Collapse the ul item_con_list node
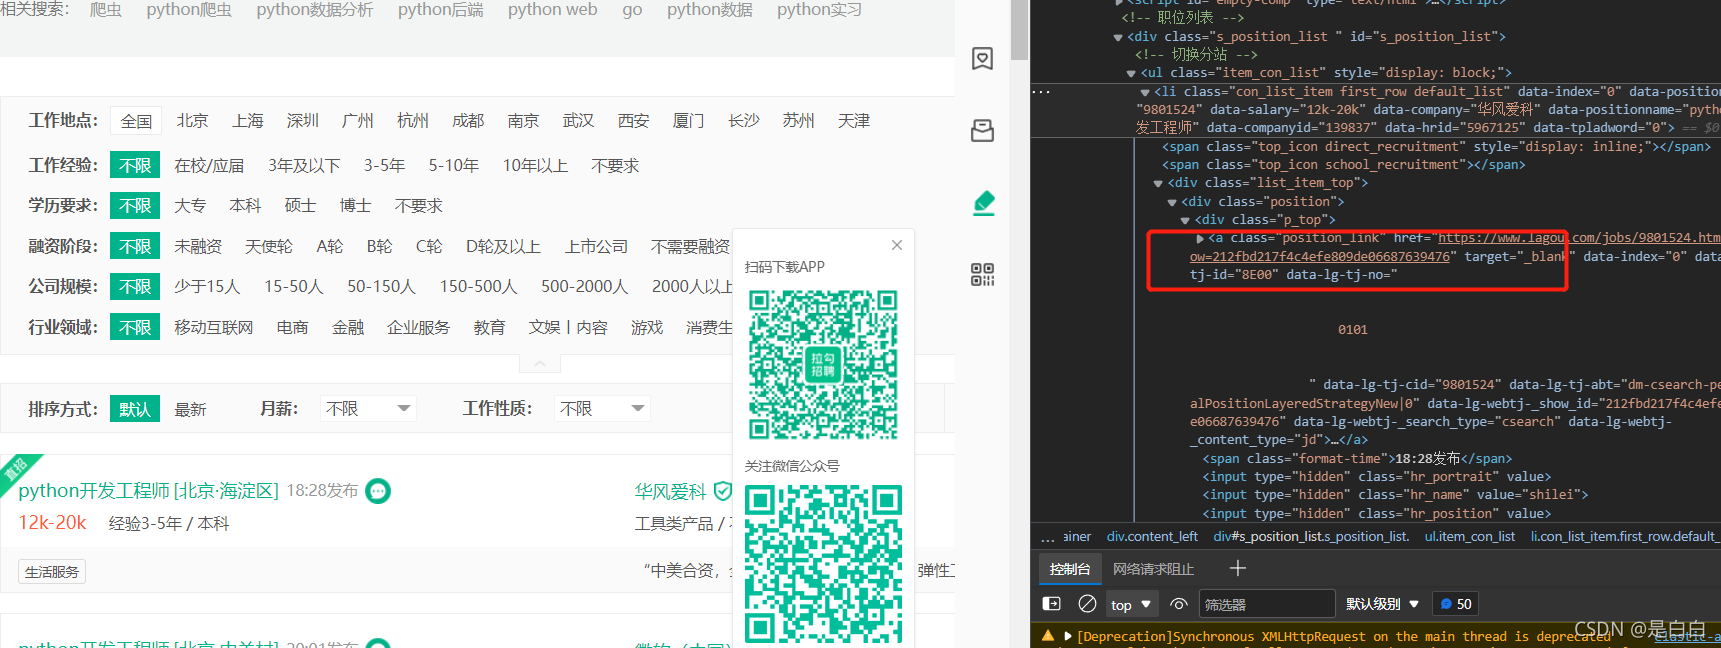The width and height of the screenshot is (1721, 648). coord(1131,73)
